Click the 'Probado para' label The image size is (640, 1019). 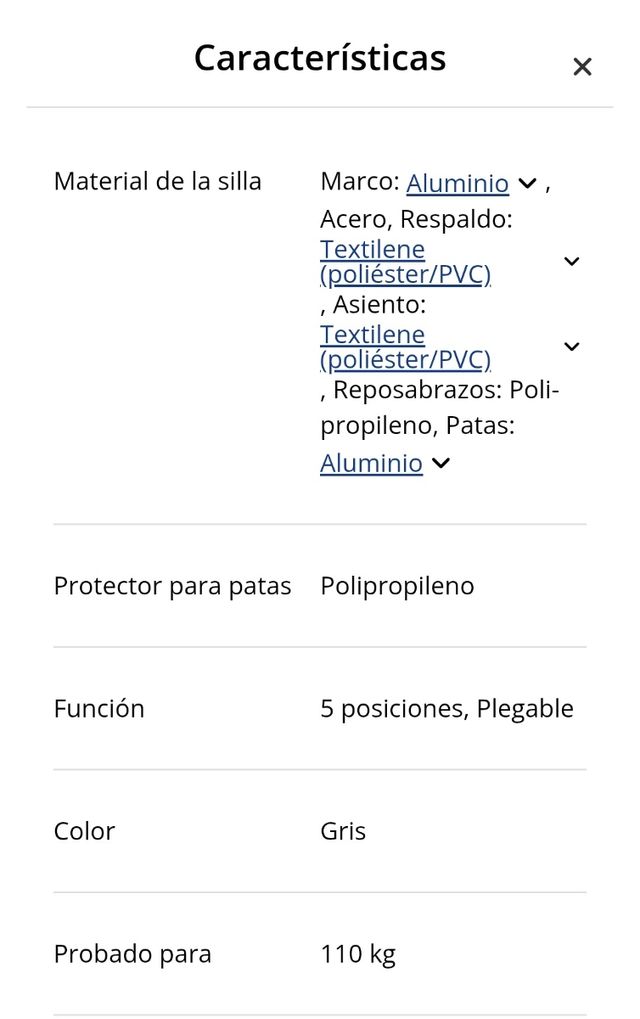pos(132,954)
